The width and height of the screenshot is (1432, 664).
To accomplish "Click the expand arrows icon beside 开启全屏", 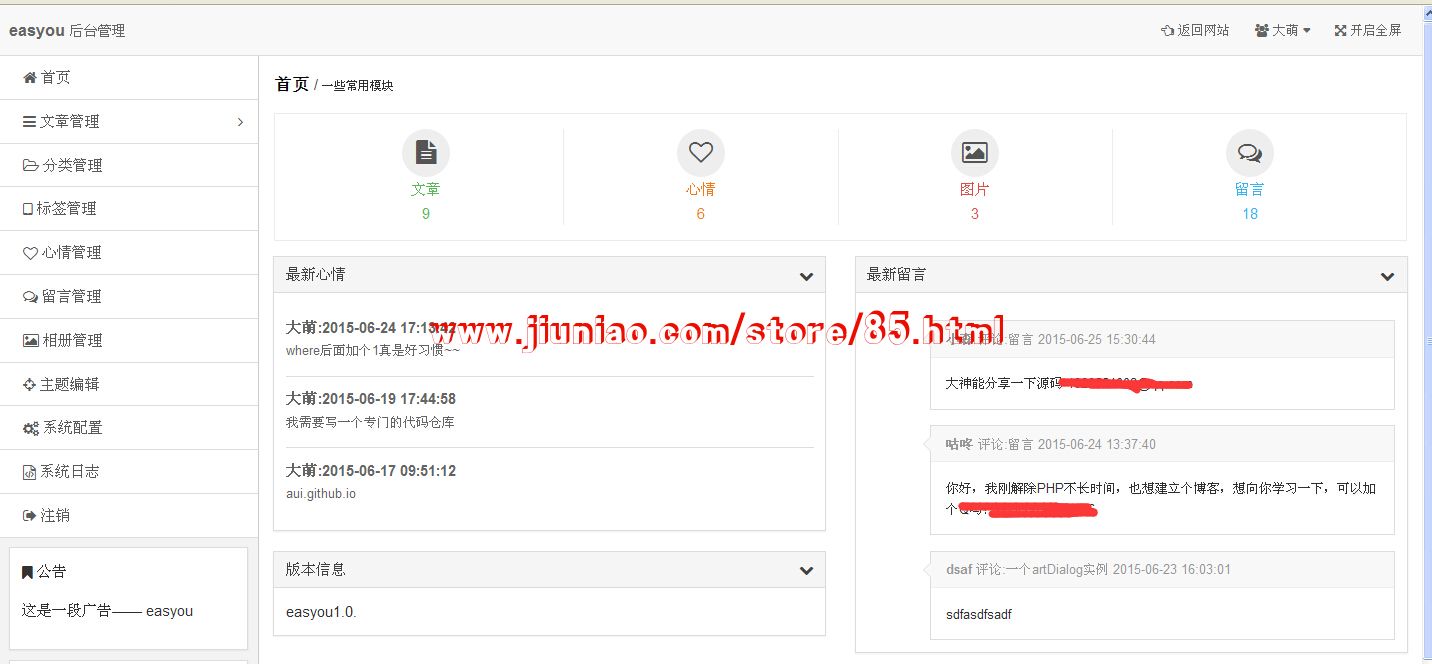I will coord(1341,31).
